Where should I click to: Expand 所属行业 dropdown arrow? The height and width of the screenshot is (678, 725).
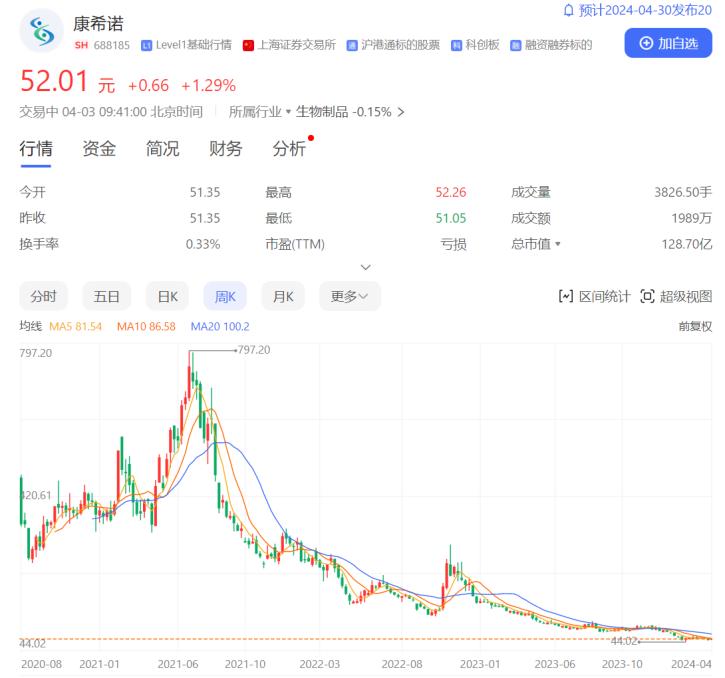[288, 112]
